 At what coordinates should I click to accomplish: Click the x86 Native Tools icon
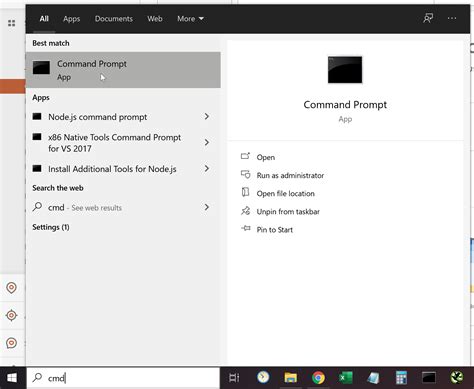pos(37,137)
